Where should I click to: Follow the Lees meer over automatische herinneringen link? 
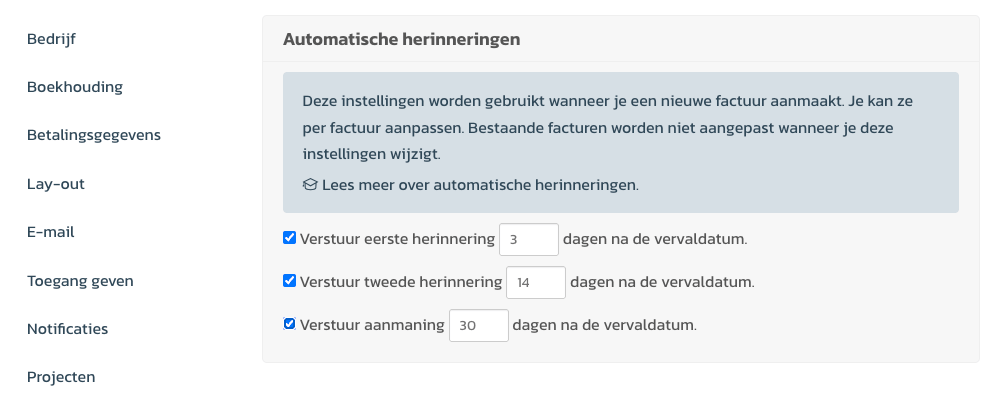coord(480,186)
